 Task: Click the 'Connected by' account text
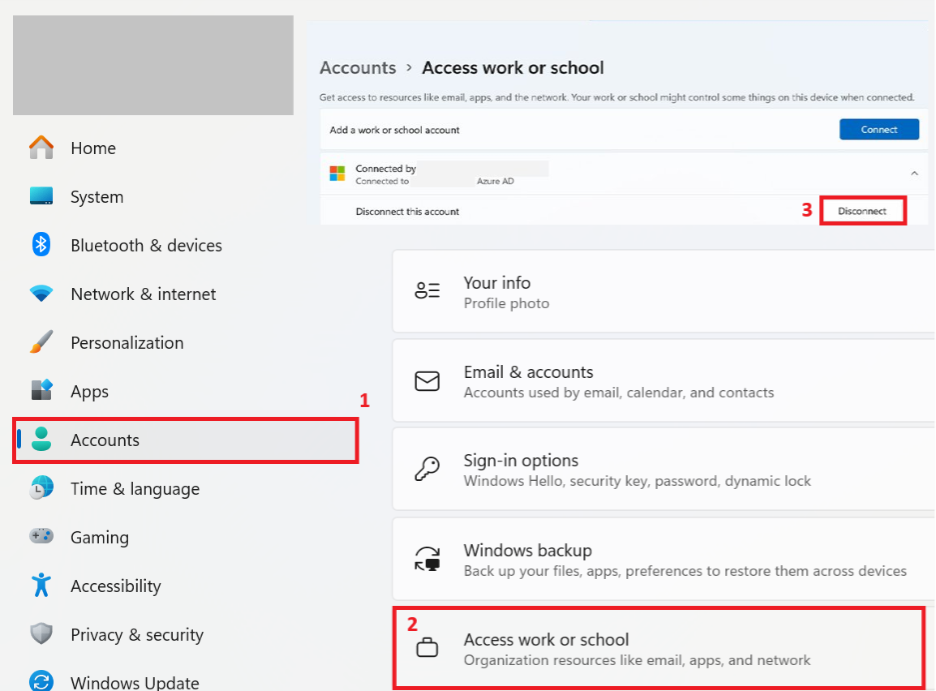pyautogui.click(x=386, y=169)
